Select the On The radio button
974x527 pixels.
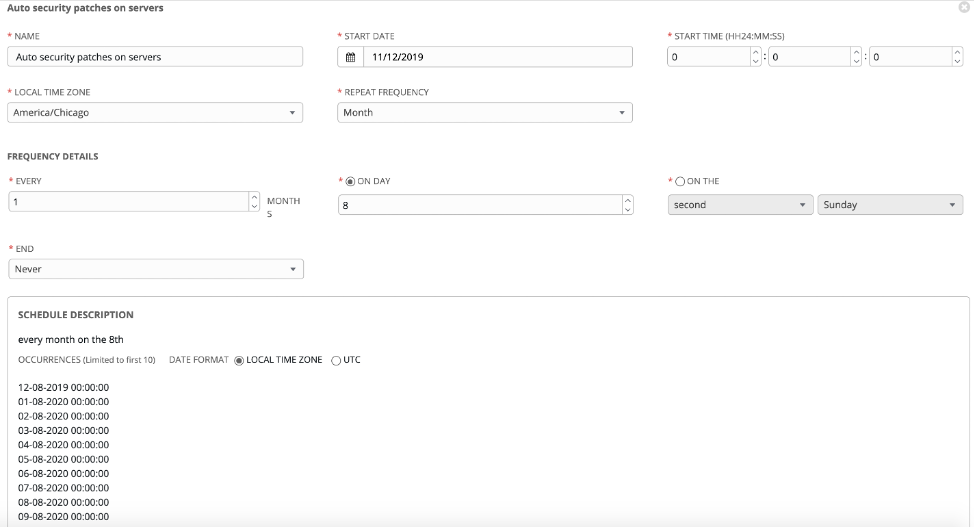[680, 181]
